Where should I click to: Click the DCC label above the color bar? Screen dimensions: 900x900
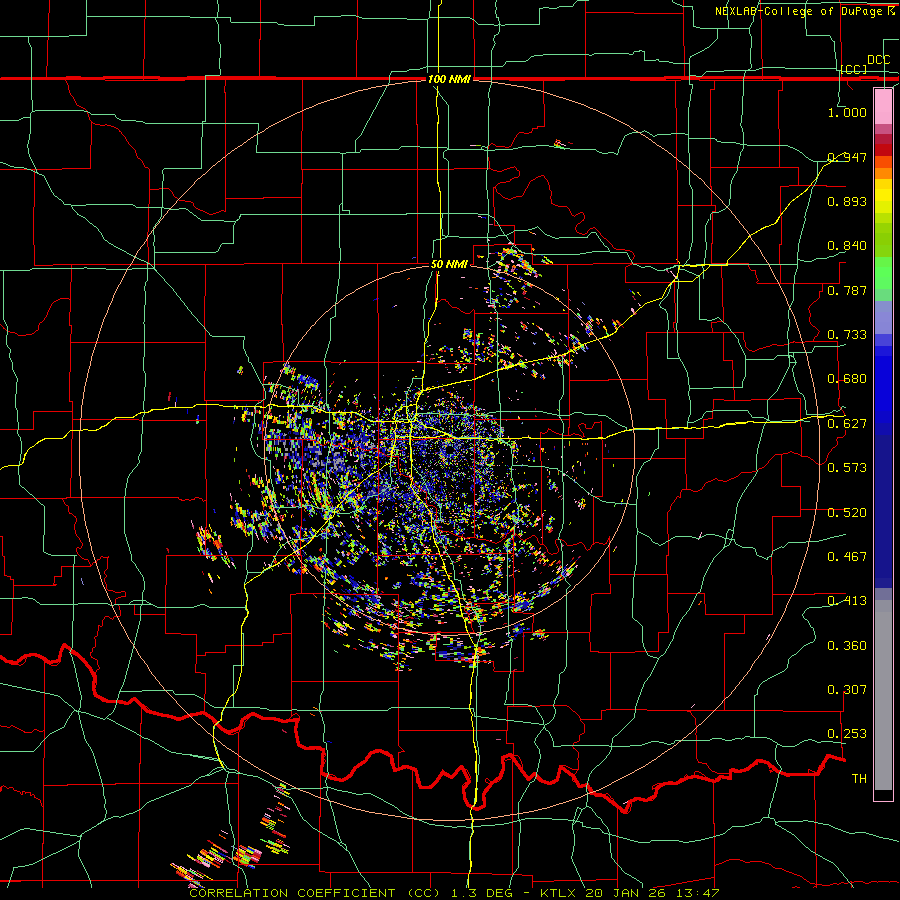pyautogui.click(x=878, y=60)
